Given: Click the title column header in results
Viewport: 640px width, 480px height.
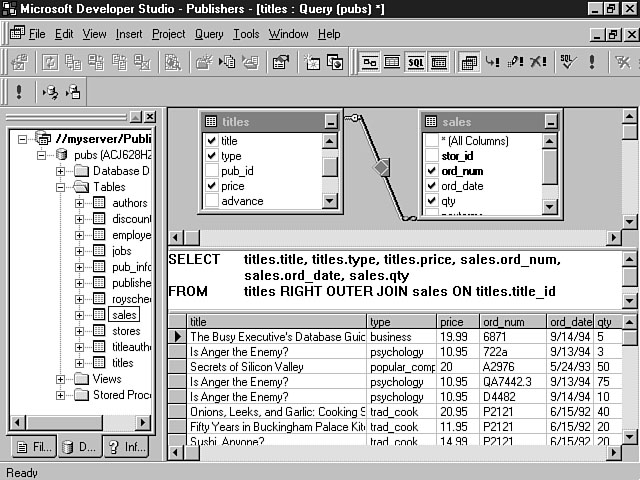Looking at the screenshot, I should 275,322.
